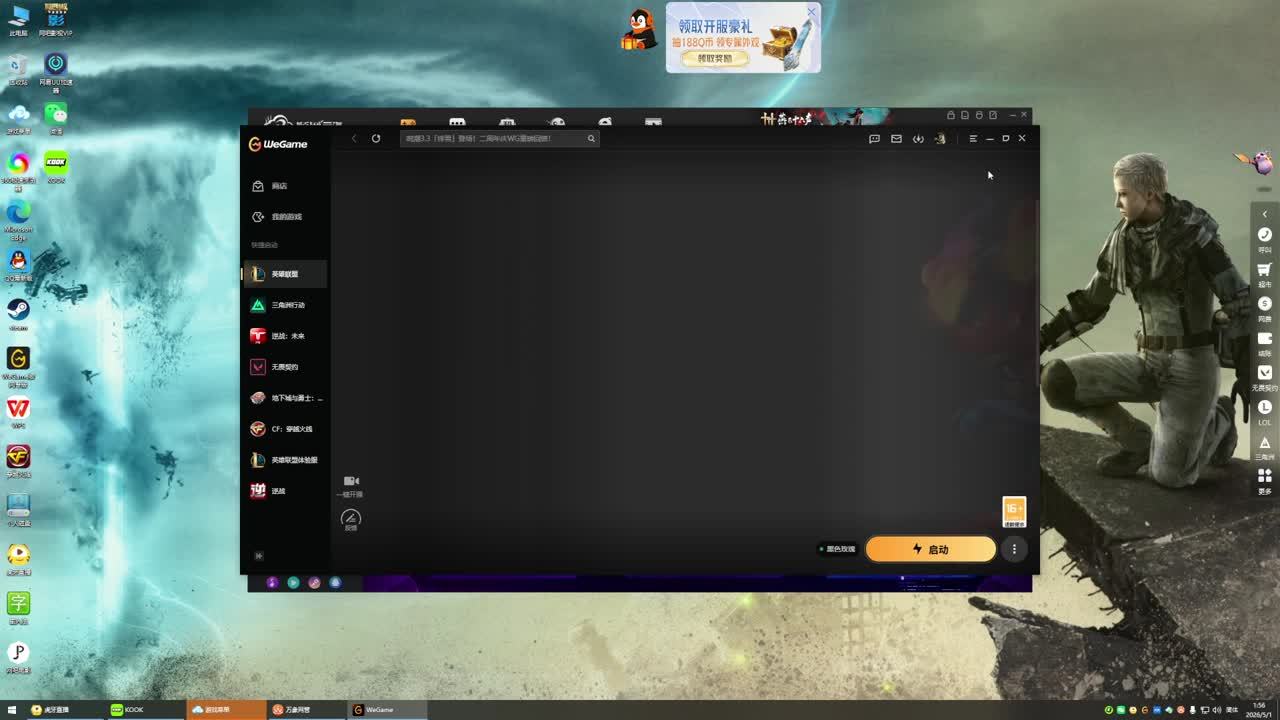This screenshot has height=720, width=1280.
Task: Click the feedback pencil circle icon
Action: (350, 518)
